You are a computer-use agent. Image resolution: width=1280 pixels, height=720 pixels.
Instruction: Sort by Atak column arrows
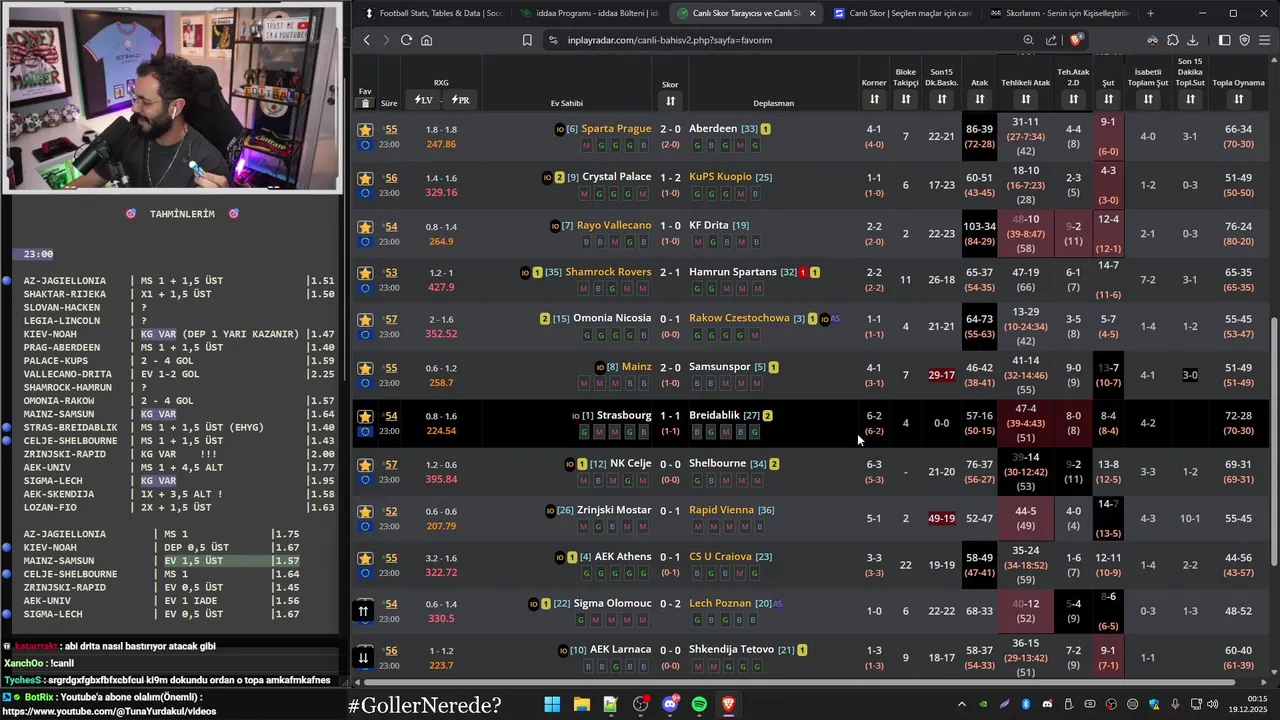[x=979, y=99]
